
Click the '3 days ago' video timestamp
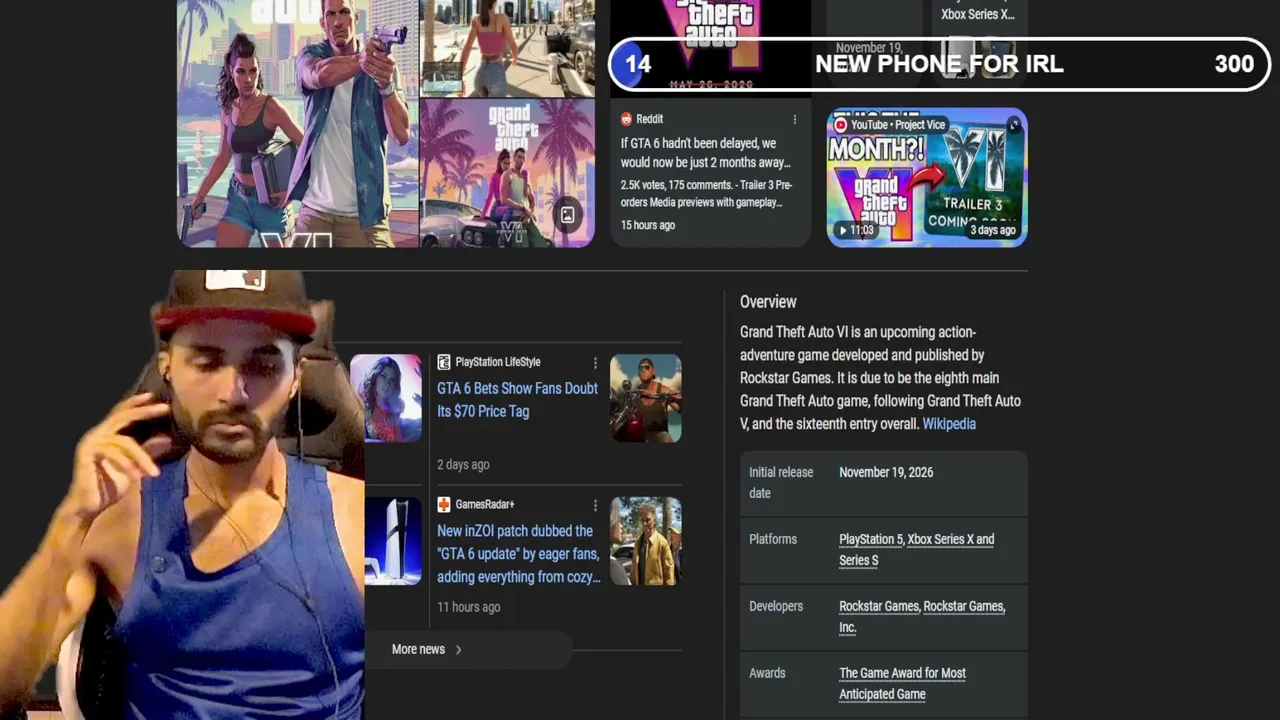(993, 230)
